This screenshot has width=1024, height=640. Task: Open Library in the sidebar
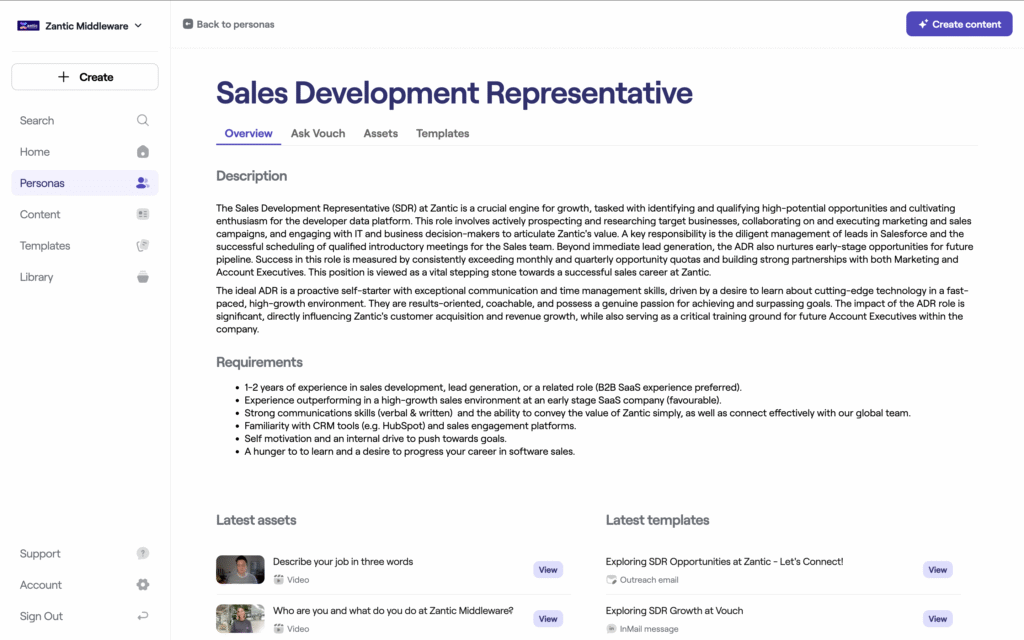point(85,277)
